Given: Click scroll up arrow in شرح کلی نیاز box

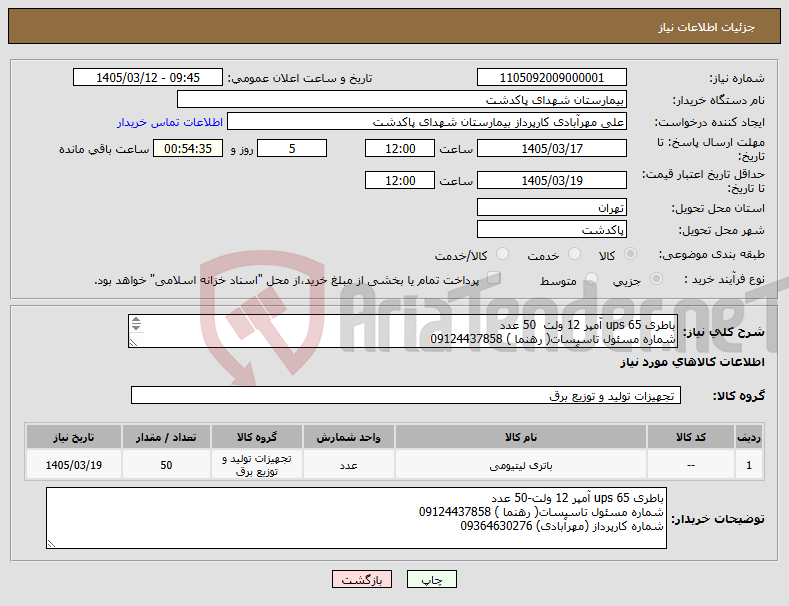Looking at the screenshot, I should click(x=136, y=321).
